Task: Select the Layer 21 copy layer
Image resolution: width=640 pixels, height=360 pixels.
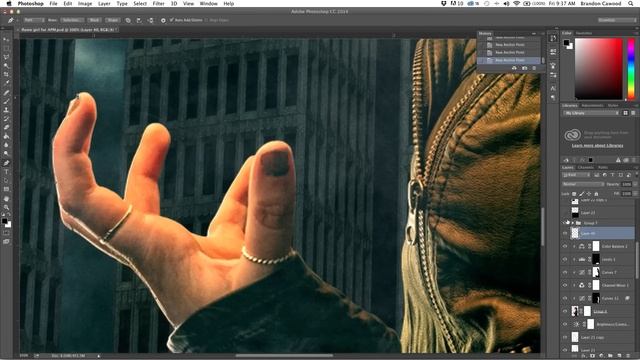Action: (599, 338)
